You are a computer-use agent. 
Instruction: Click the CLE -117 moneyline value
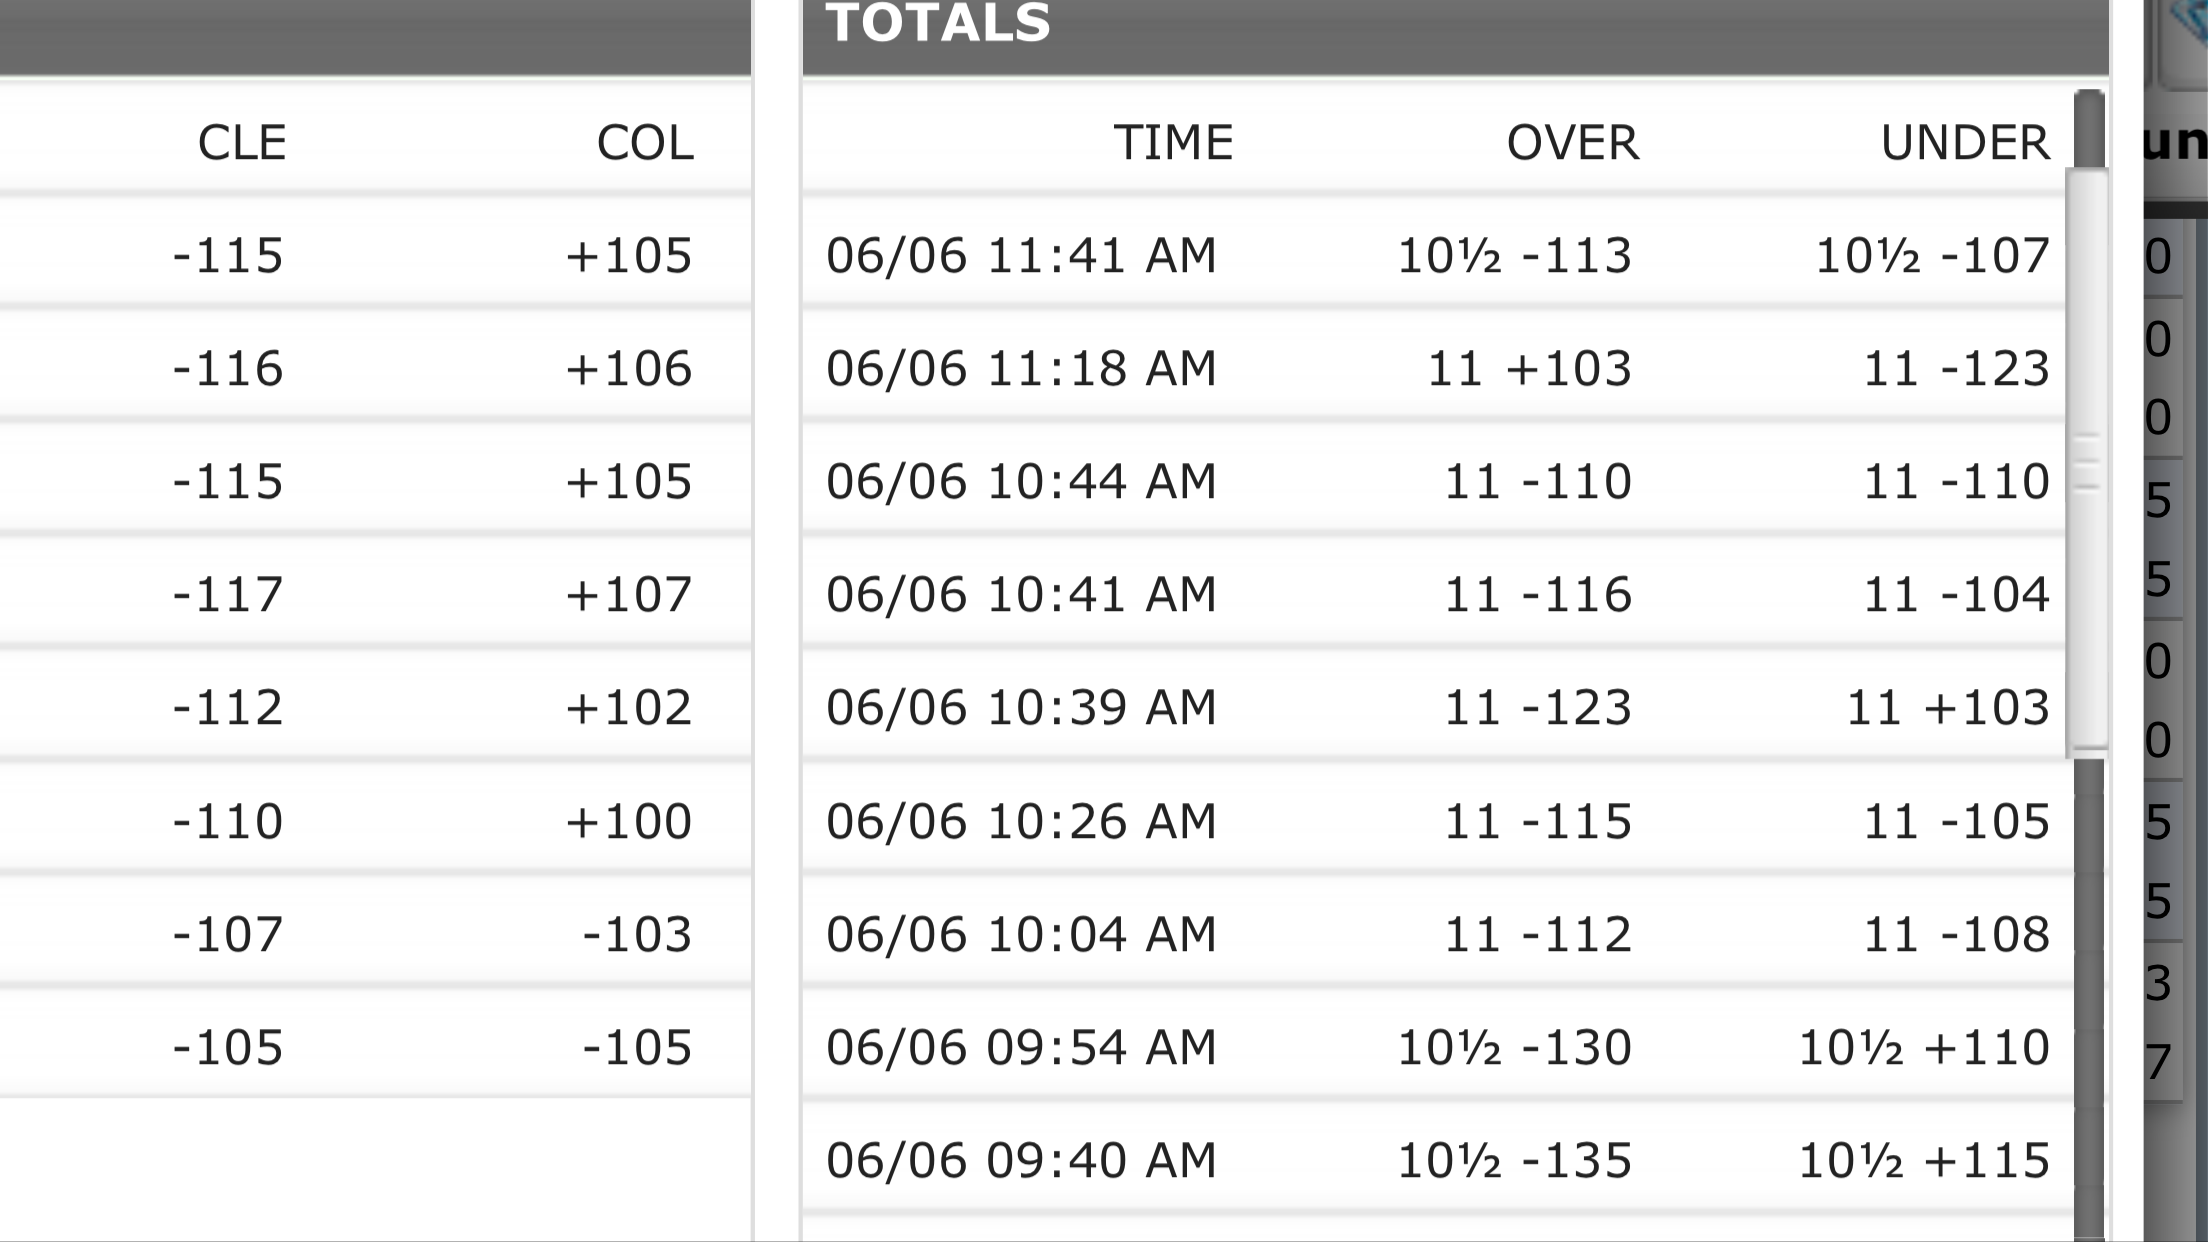pos(228,595)
